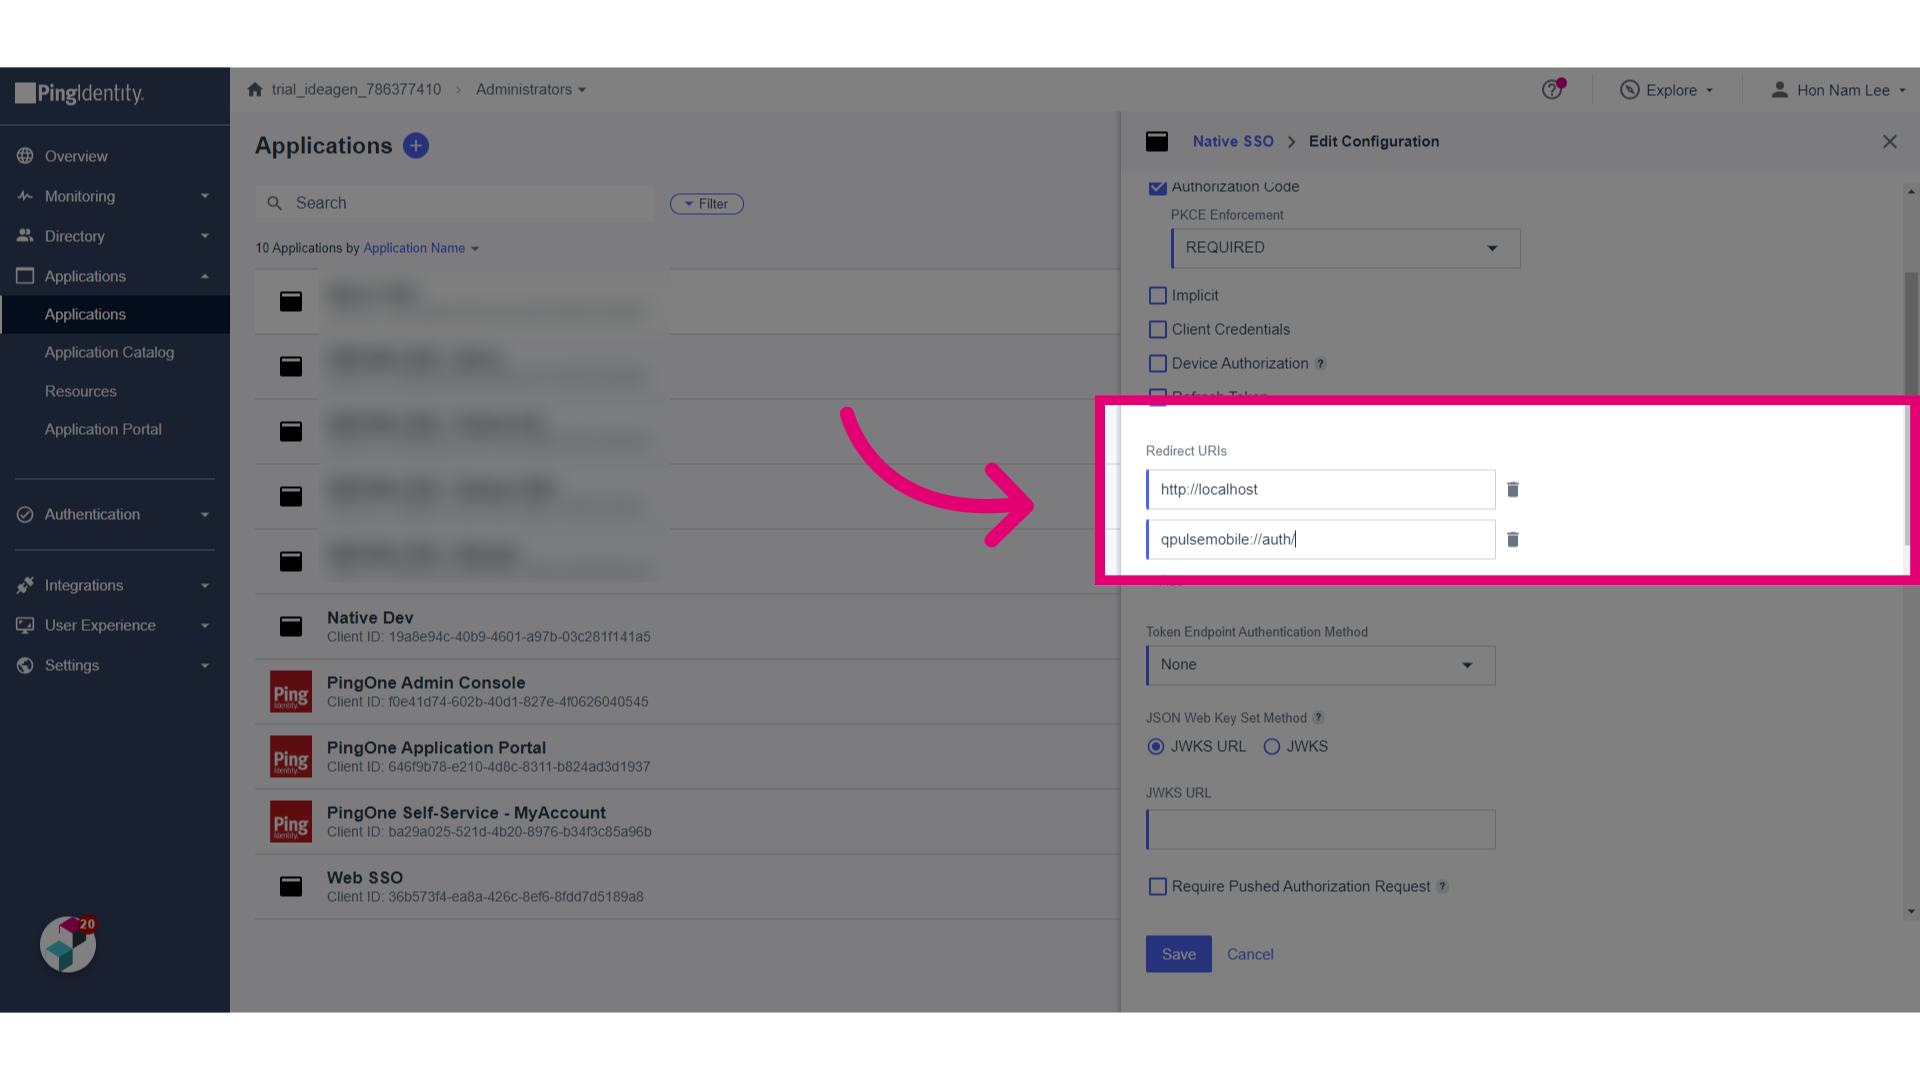Go to Overview in the sidebar
Viewport: 1920px width, 1080px height.
76,156
